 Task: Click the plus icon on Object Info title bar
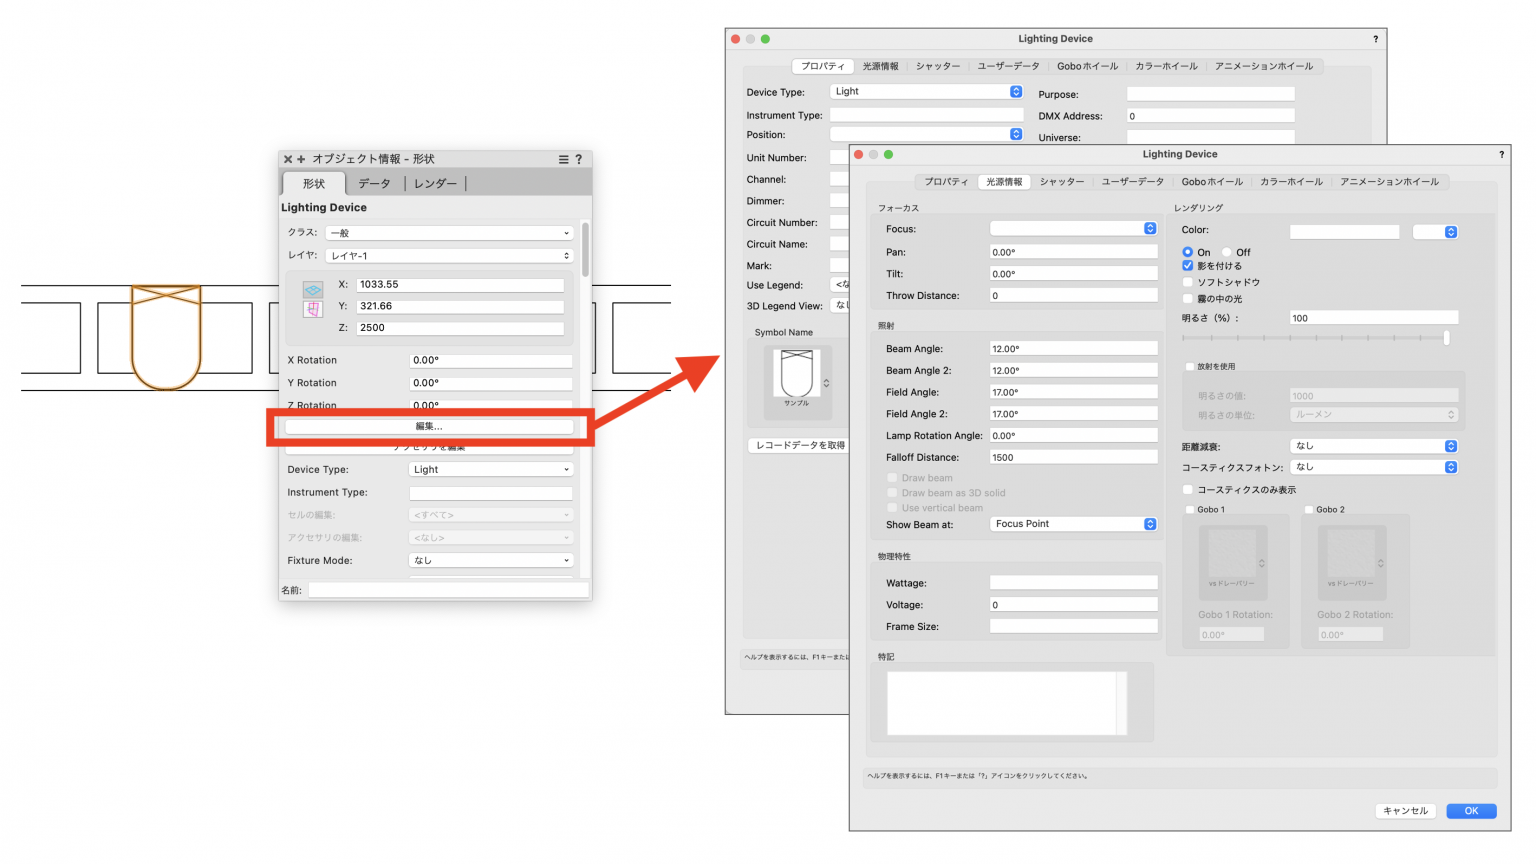coord(301,159)
